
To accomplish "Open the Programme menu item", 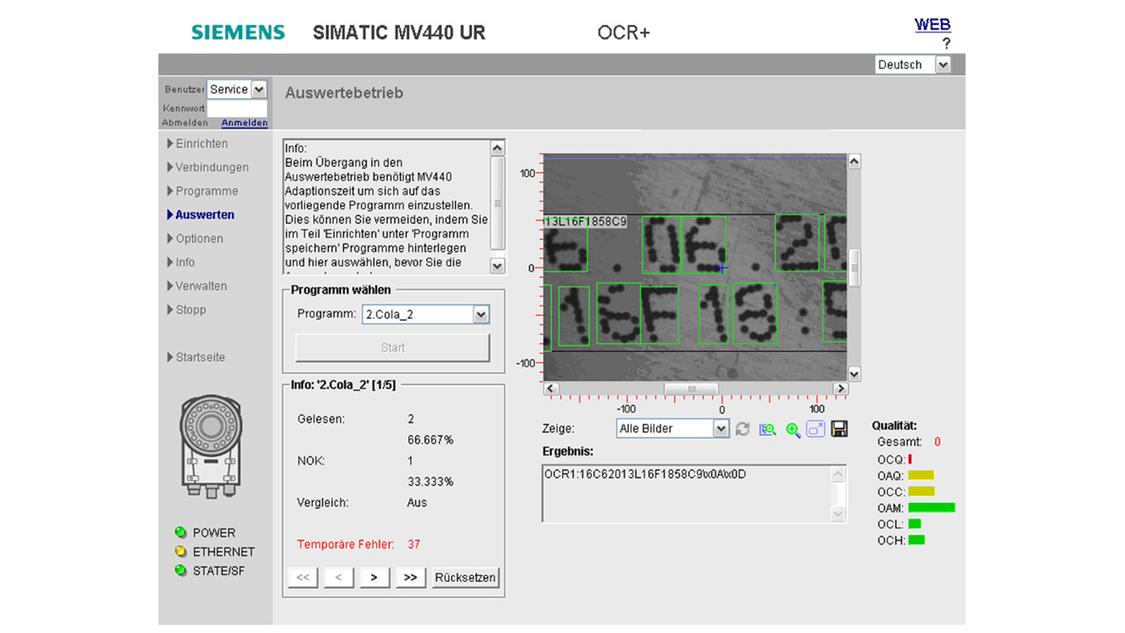I will [202, 191].
